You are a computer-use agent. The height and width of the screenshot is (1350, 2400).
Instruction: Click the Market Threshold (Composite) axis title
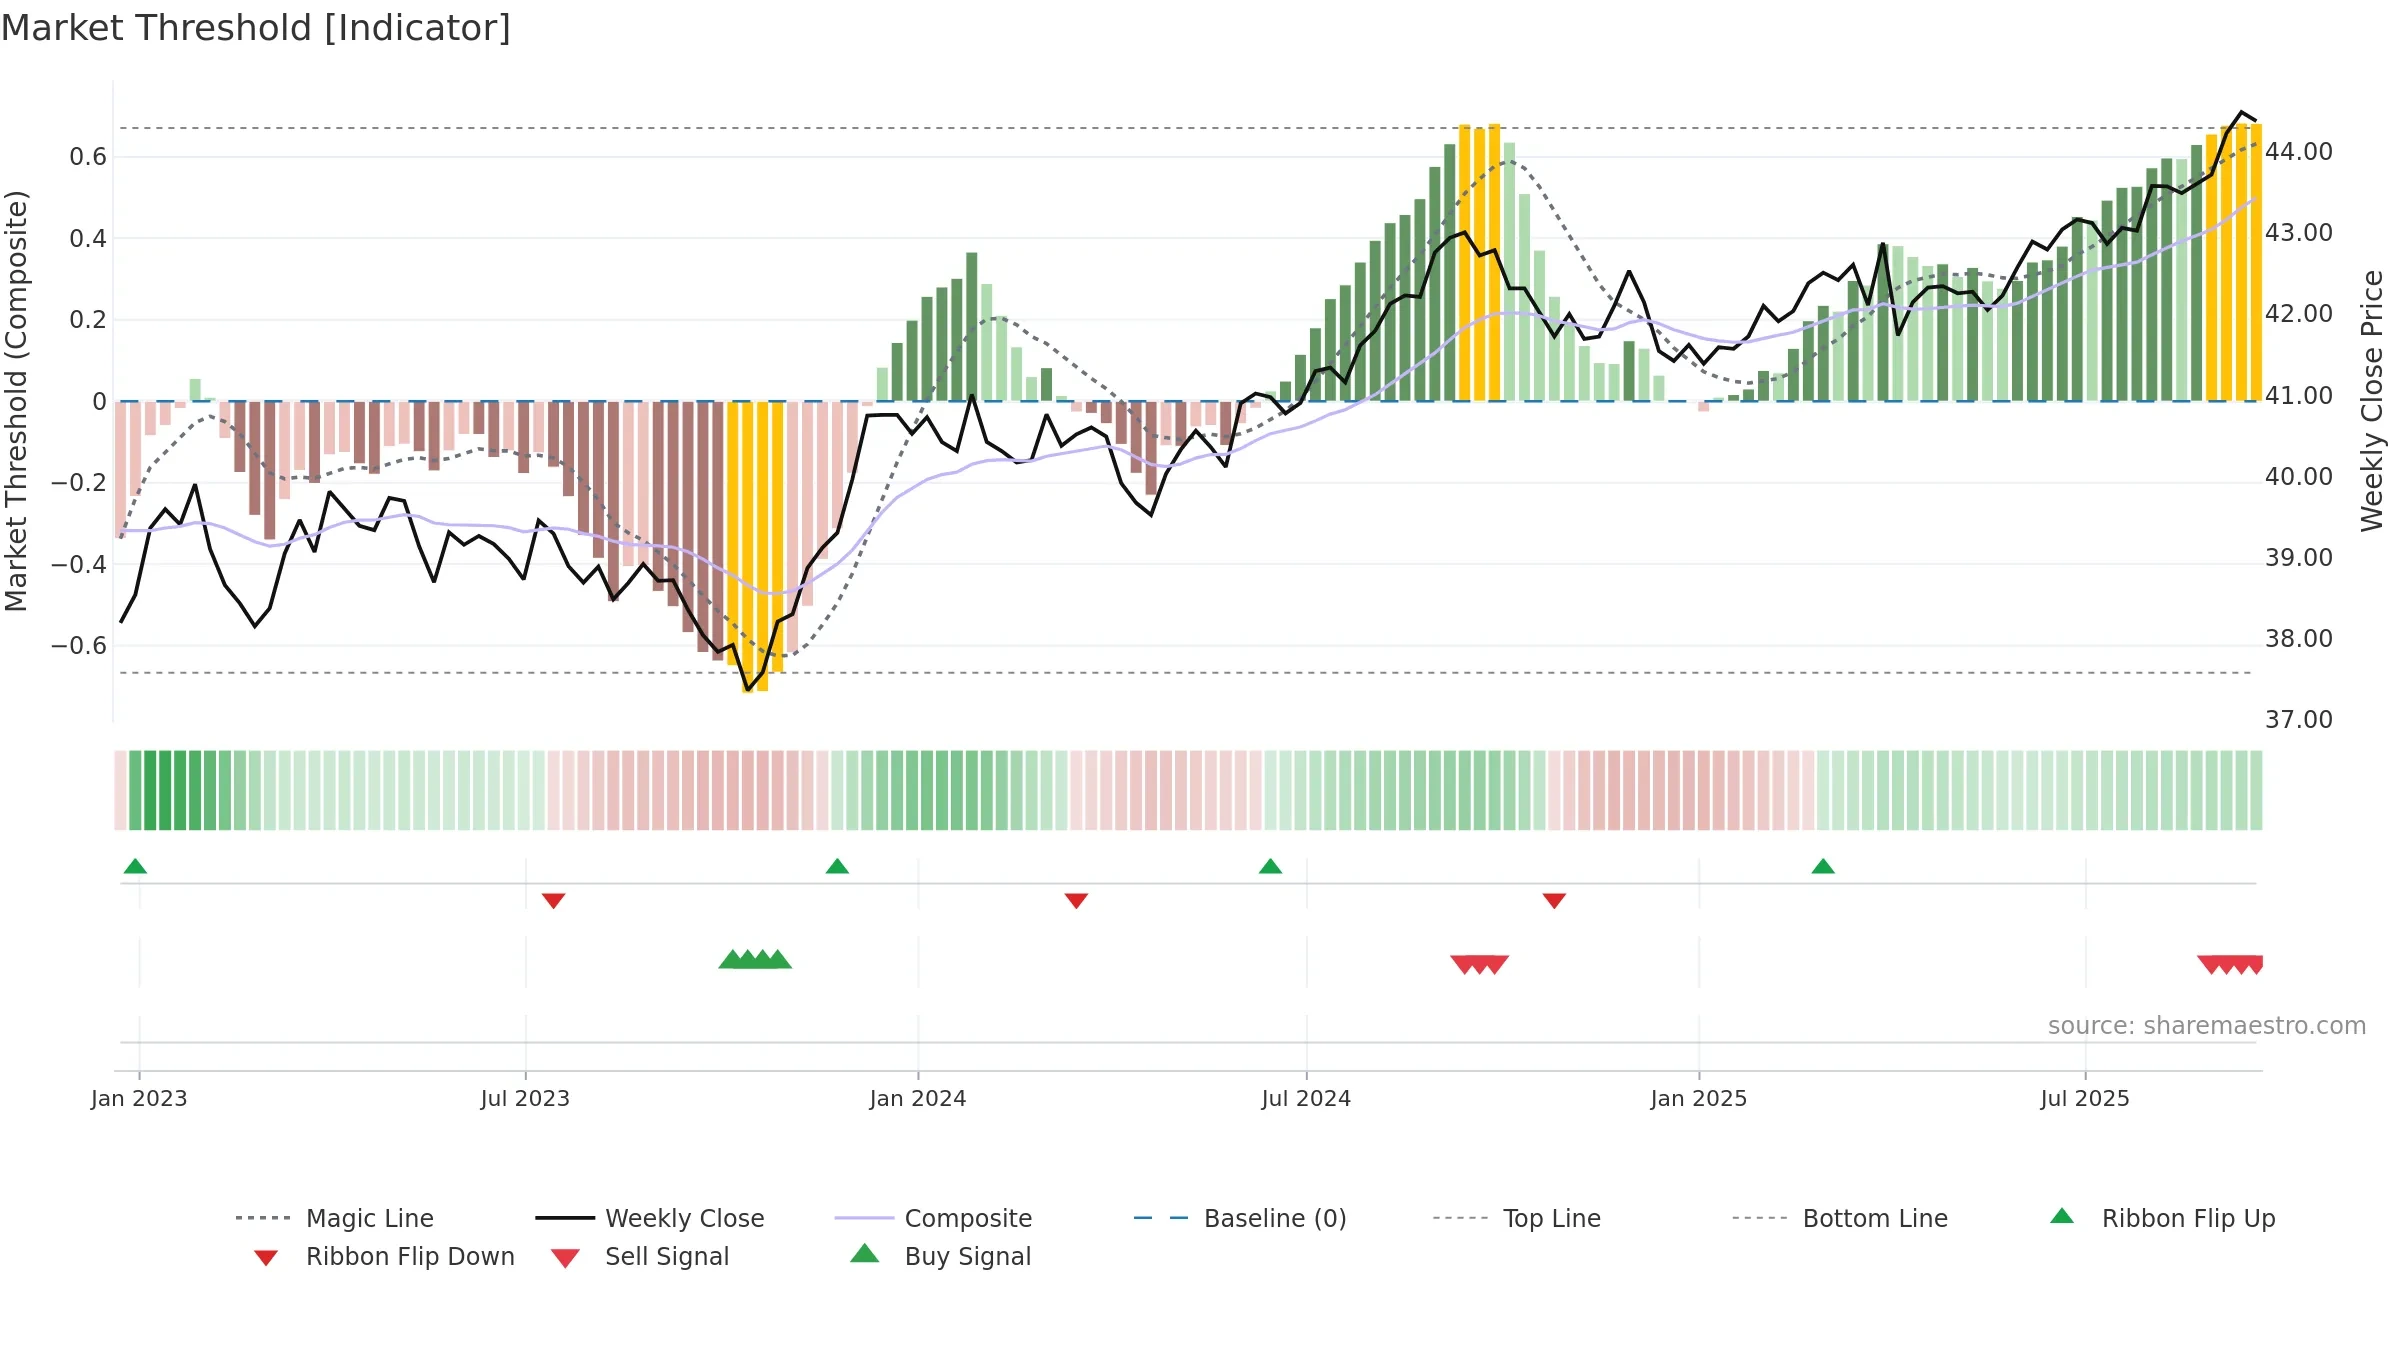[16, 401]
